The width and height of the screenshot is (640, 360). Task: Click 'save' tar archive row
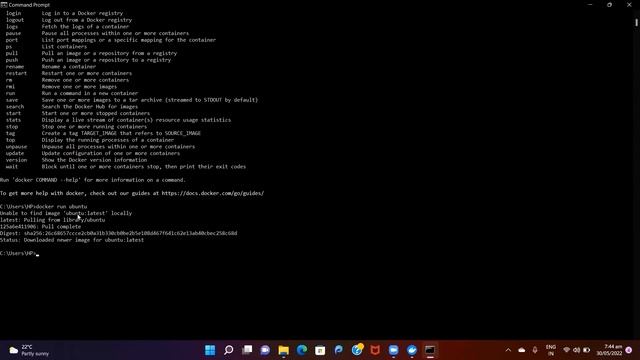point(132,100)
